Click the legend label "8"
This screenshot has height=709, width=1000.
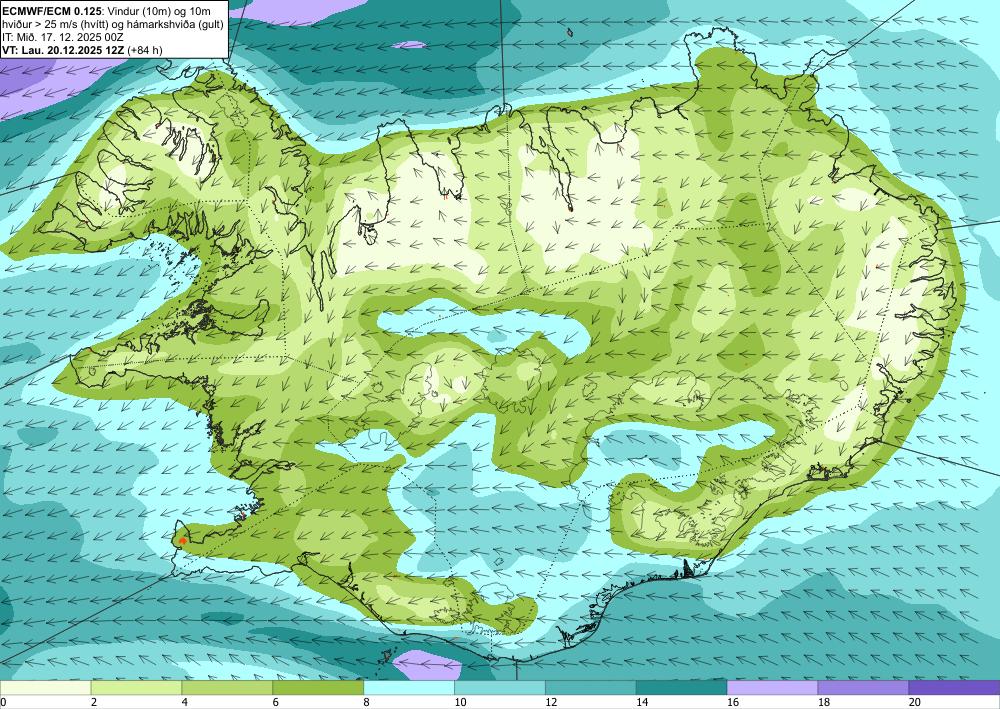[367, 702]
